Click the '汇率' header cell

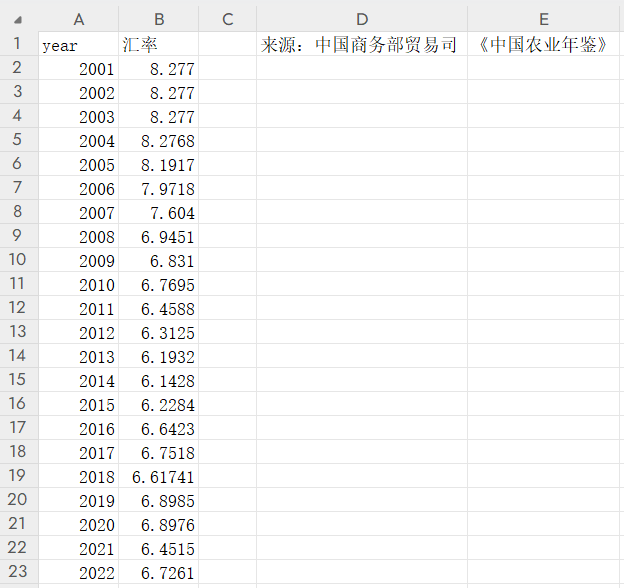158,44
